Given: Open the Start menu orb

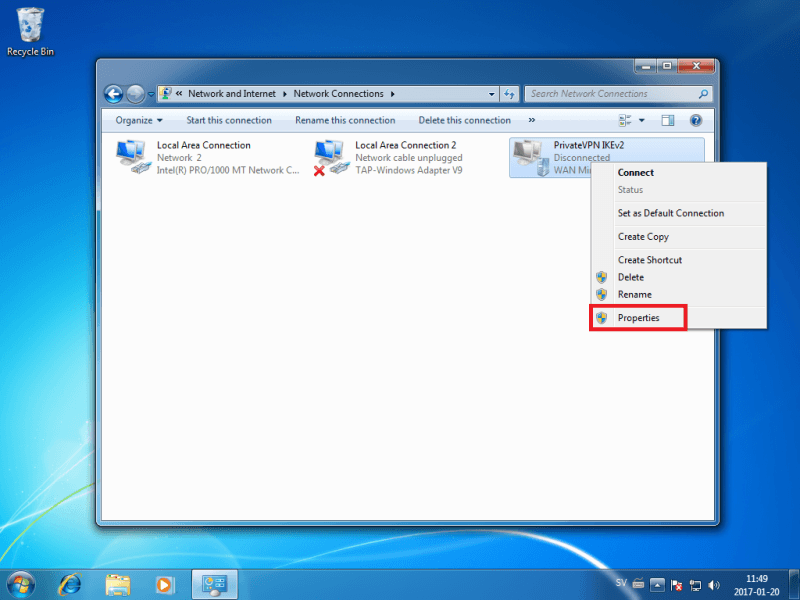Looking at the screenshot, I should tap(21, 583).
